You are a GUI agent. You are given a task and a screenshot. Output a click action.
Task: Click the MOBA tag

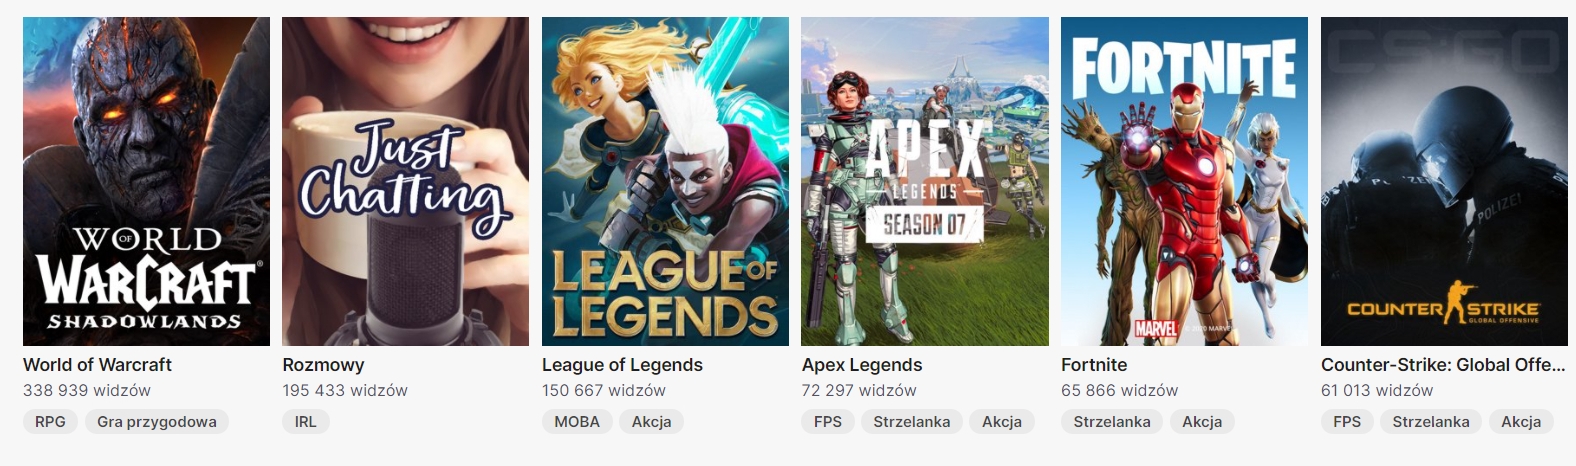577,422
